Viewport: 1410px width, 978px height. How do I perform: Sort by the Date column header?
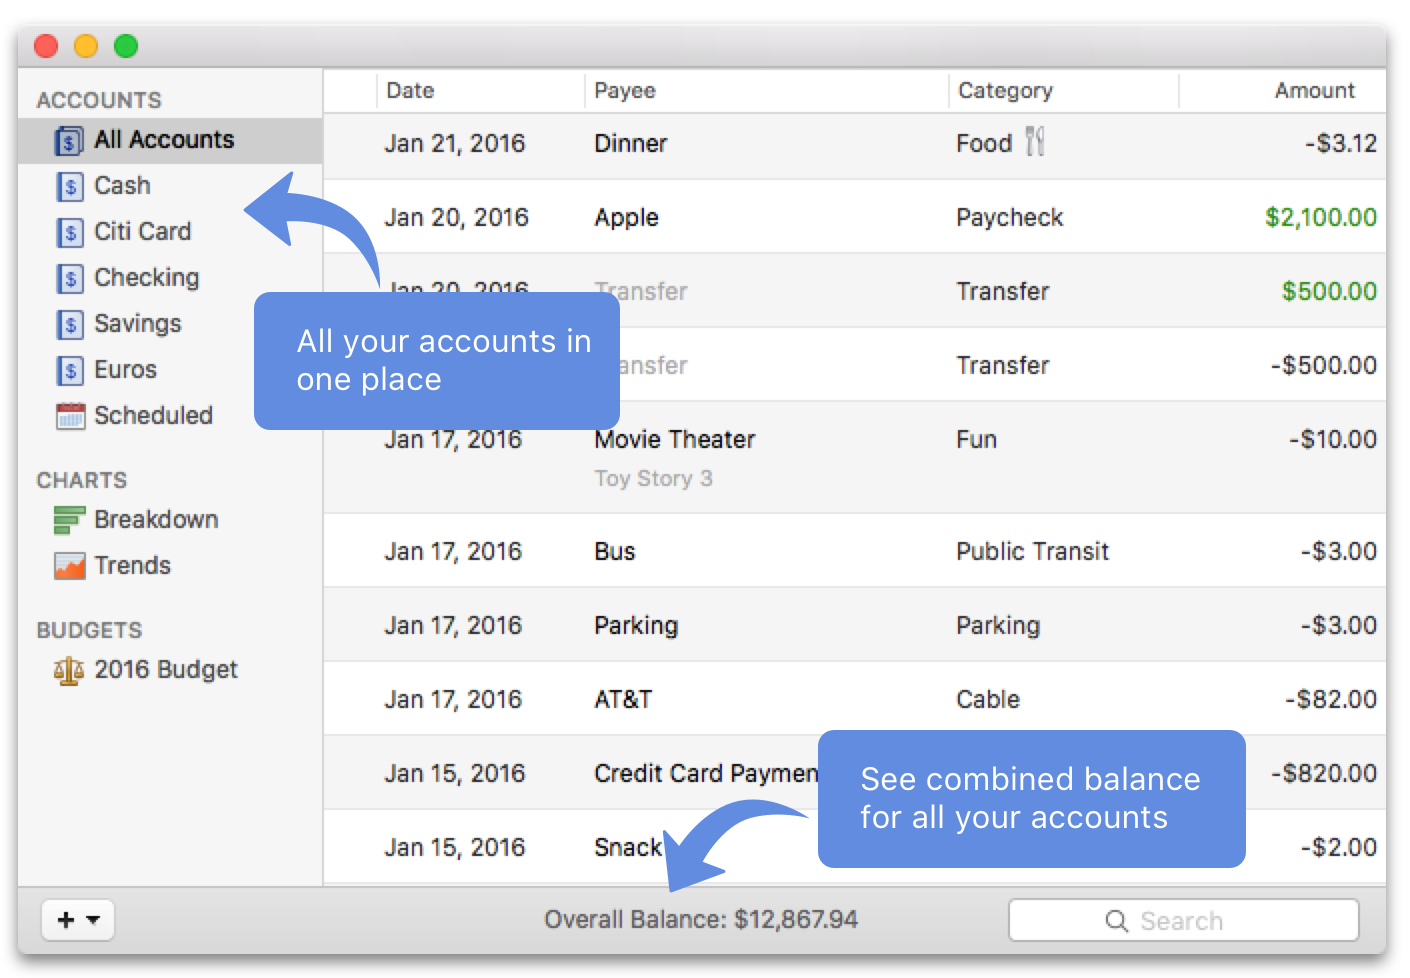tap(480, 91)
